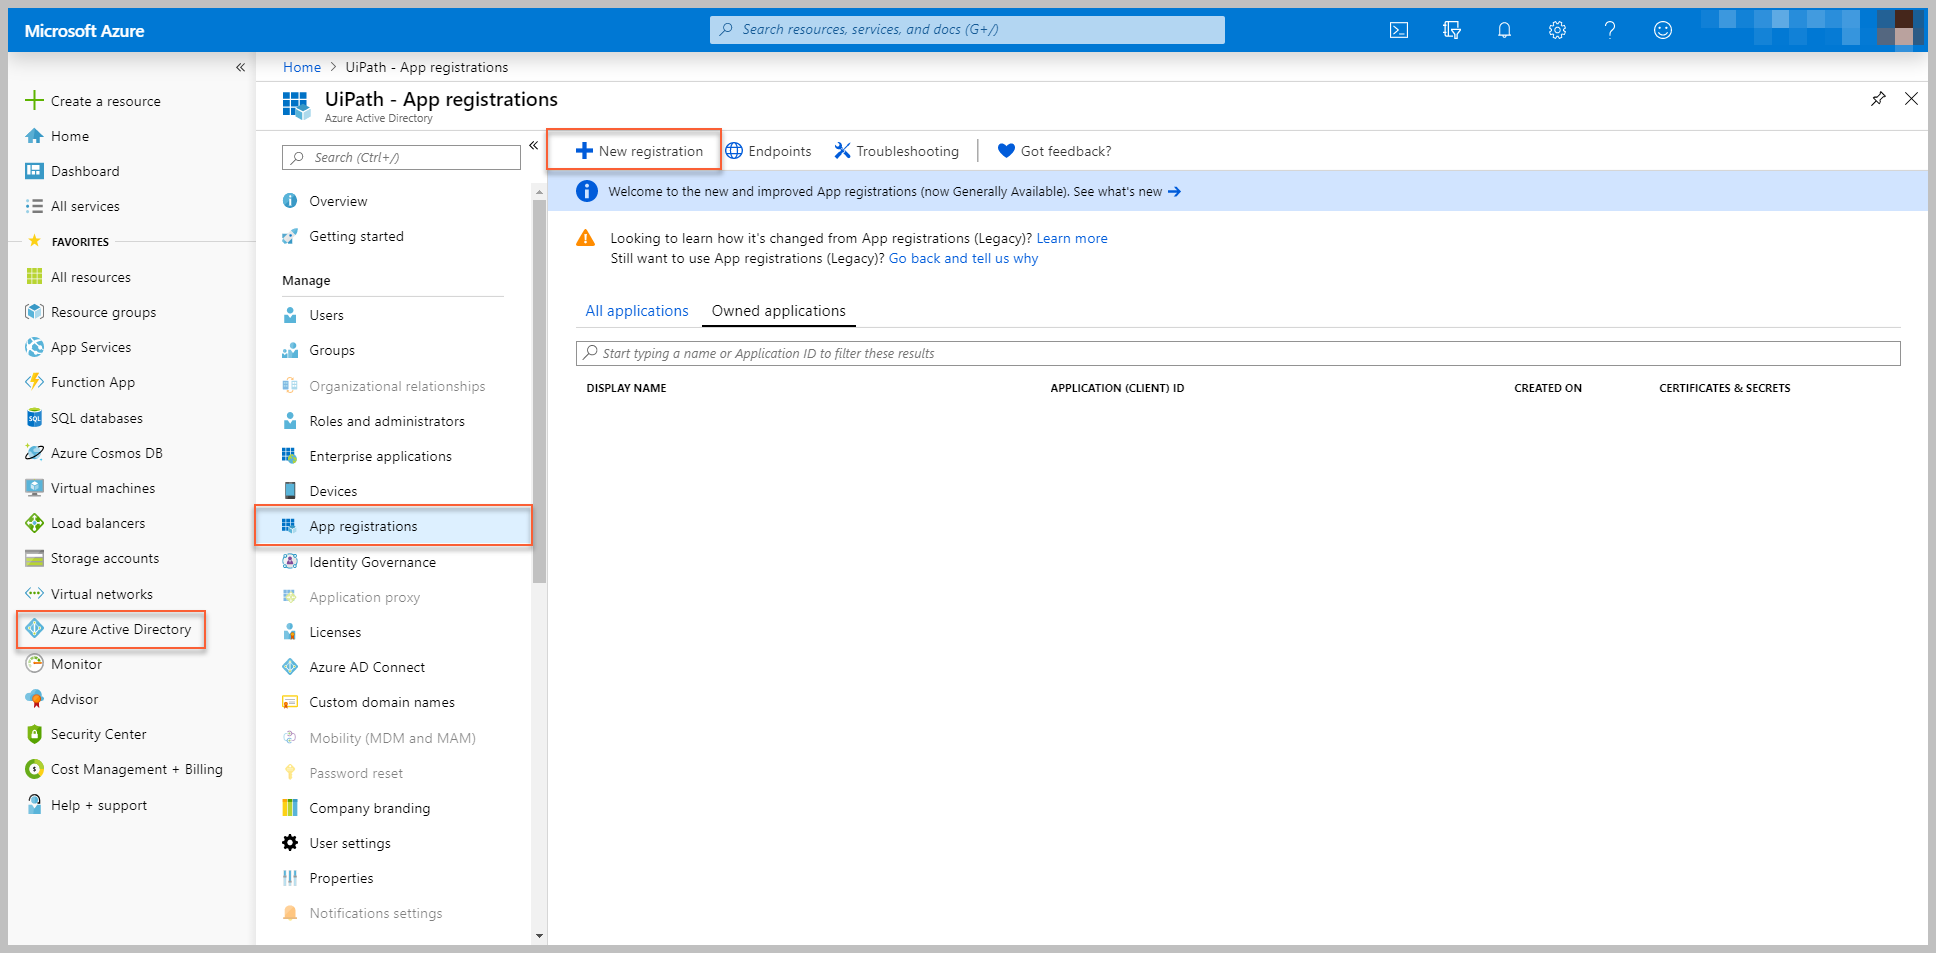
Task: Switch to the All applications tab
Action: (x=636, y=311)
